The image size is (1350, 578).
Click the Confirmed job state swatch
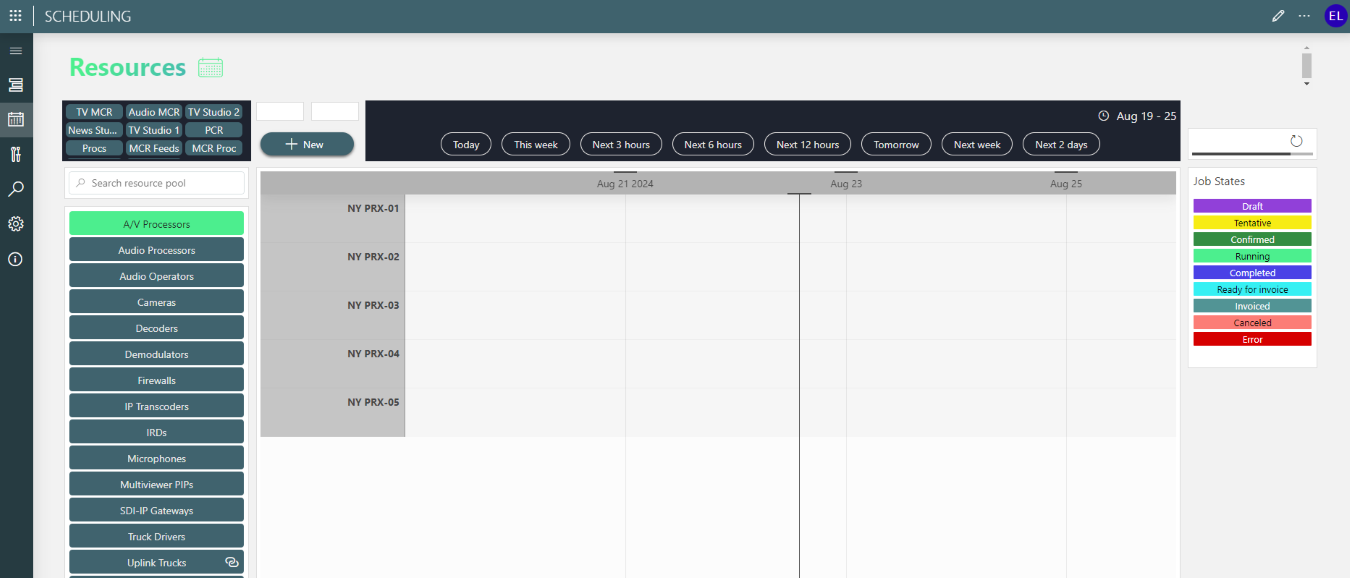1252,239
